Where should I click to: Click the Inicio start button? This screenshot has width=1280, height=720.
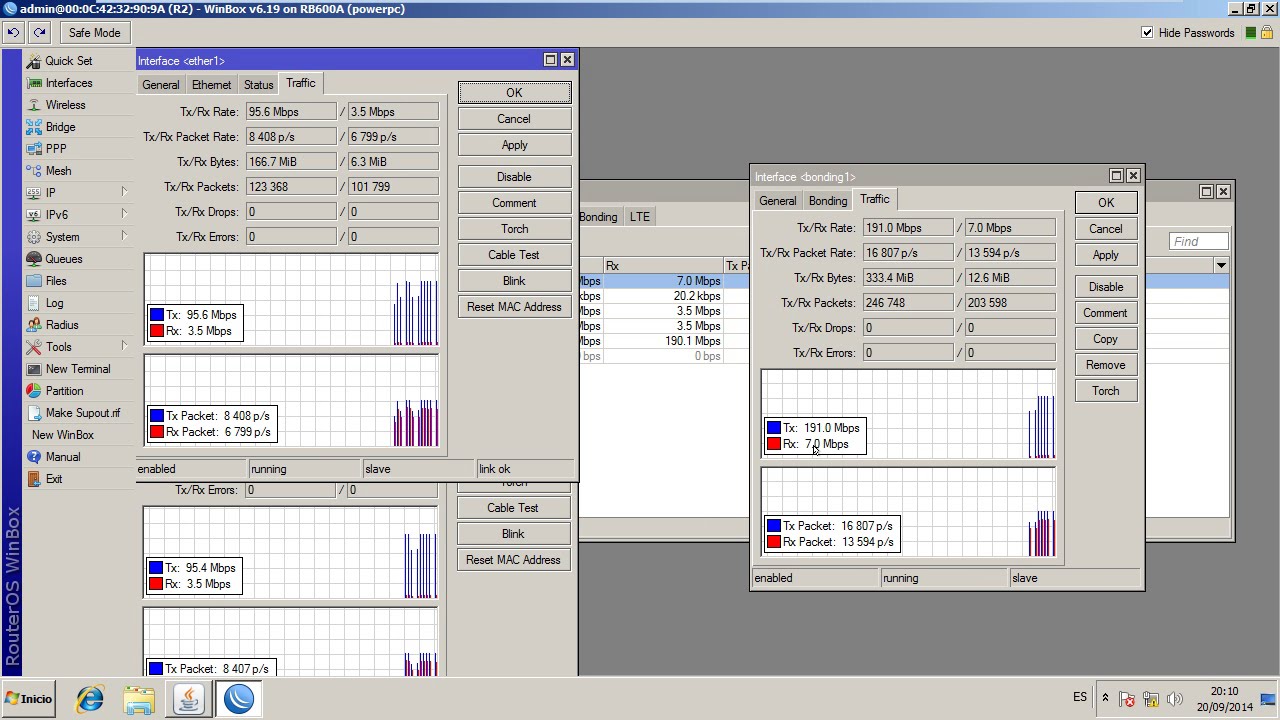[28, 699]
